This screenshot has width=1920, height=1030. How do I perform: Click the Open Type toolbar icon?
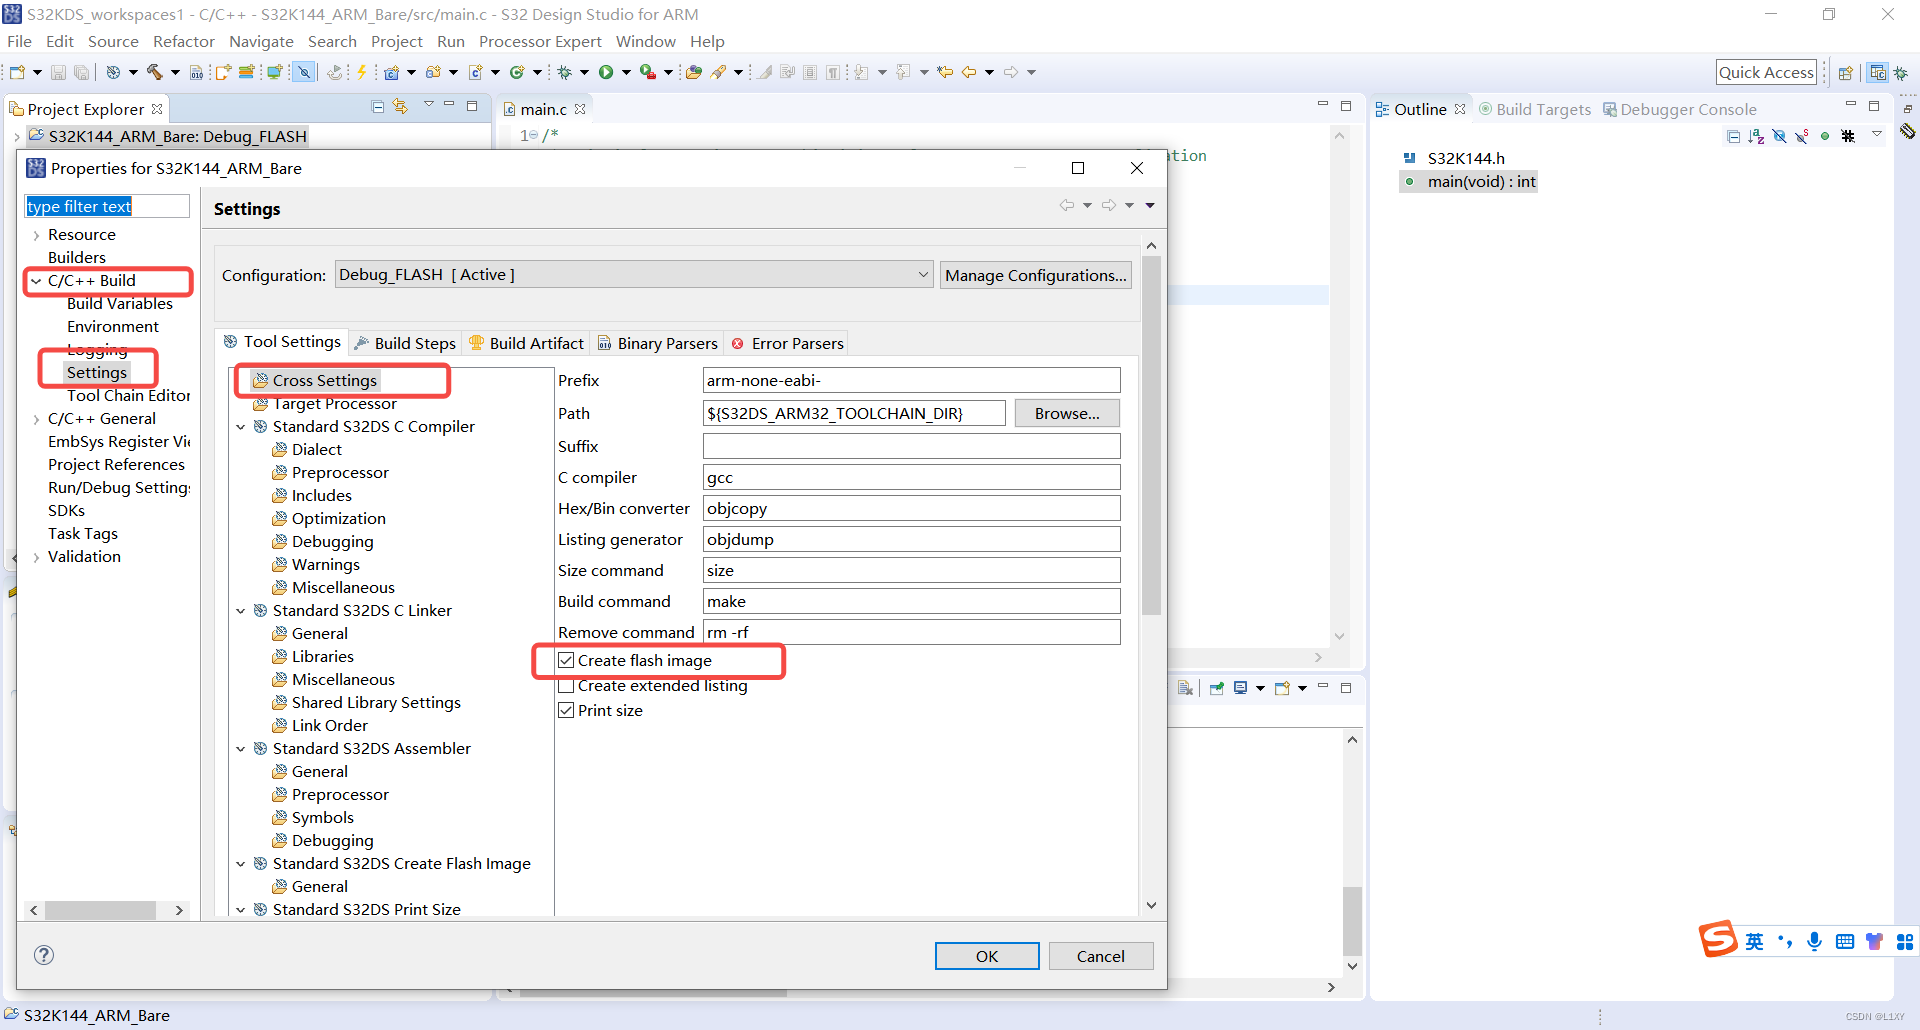click(693, 72)
